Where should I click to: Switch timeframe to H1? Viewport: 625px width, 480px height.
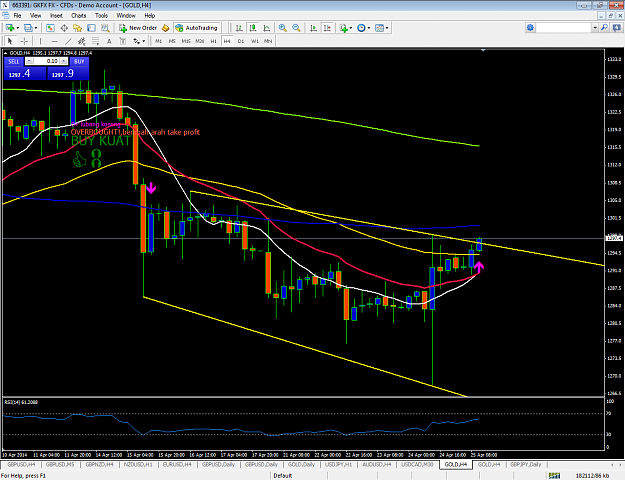click(214, 41)
